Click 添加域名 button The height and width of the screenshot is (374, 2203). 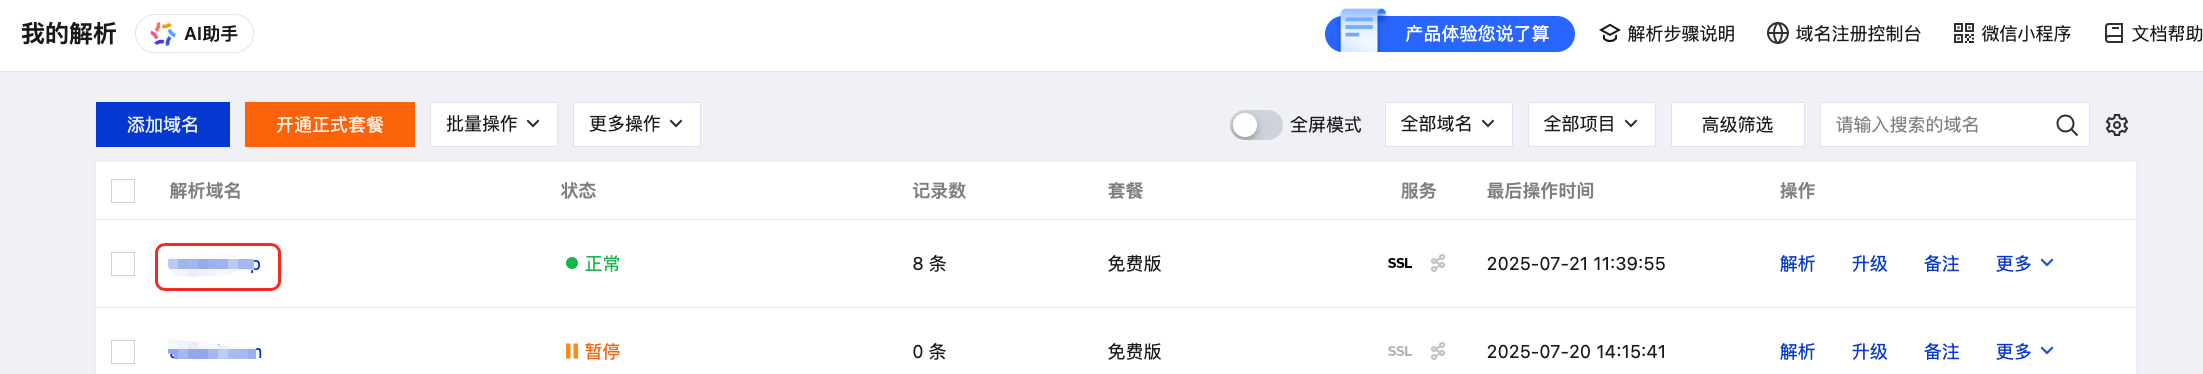[x=163, y=124]
